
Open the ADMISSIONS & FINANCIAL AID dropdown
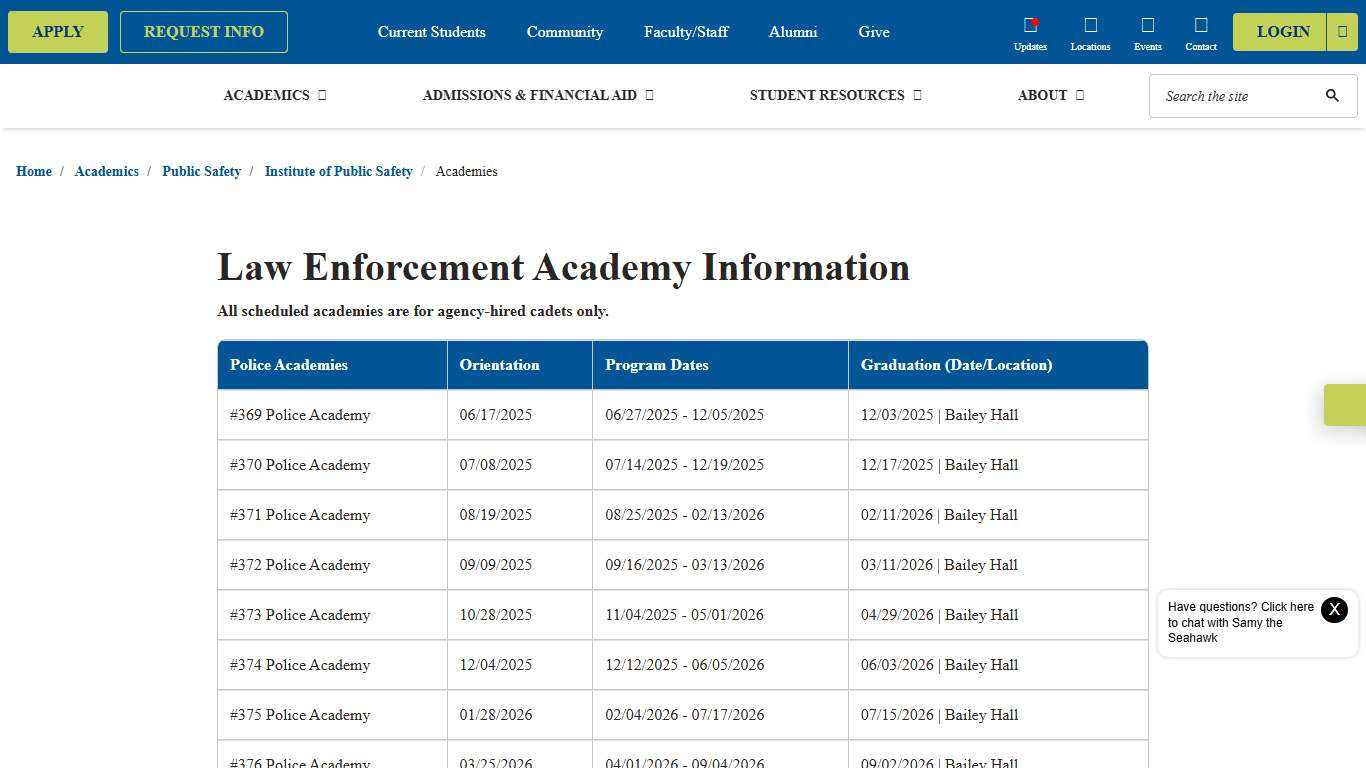click(537, 95)
